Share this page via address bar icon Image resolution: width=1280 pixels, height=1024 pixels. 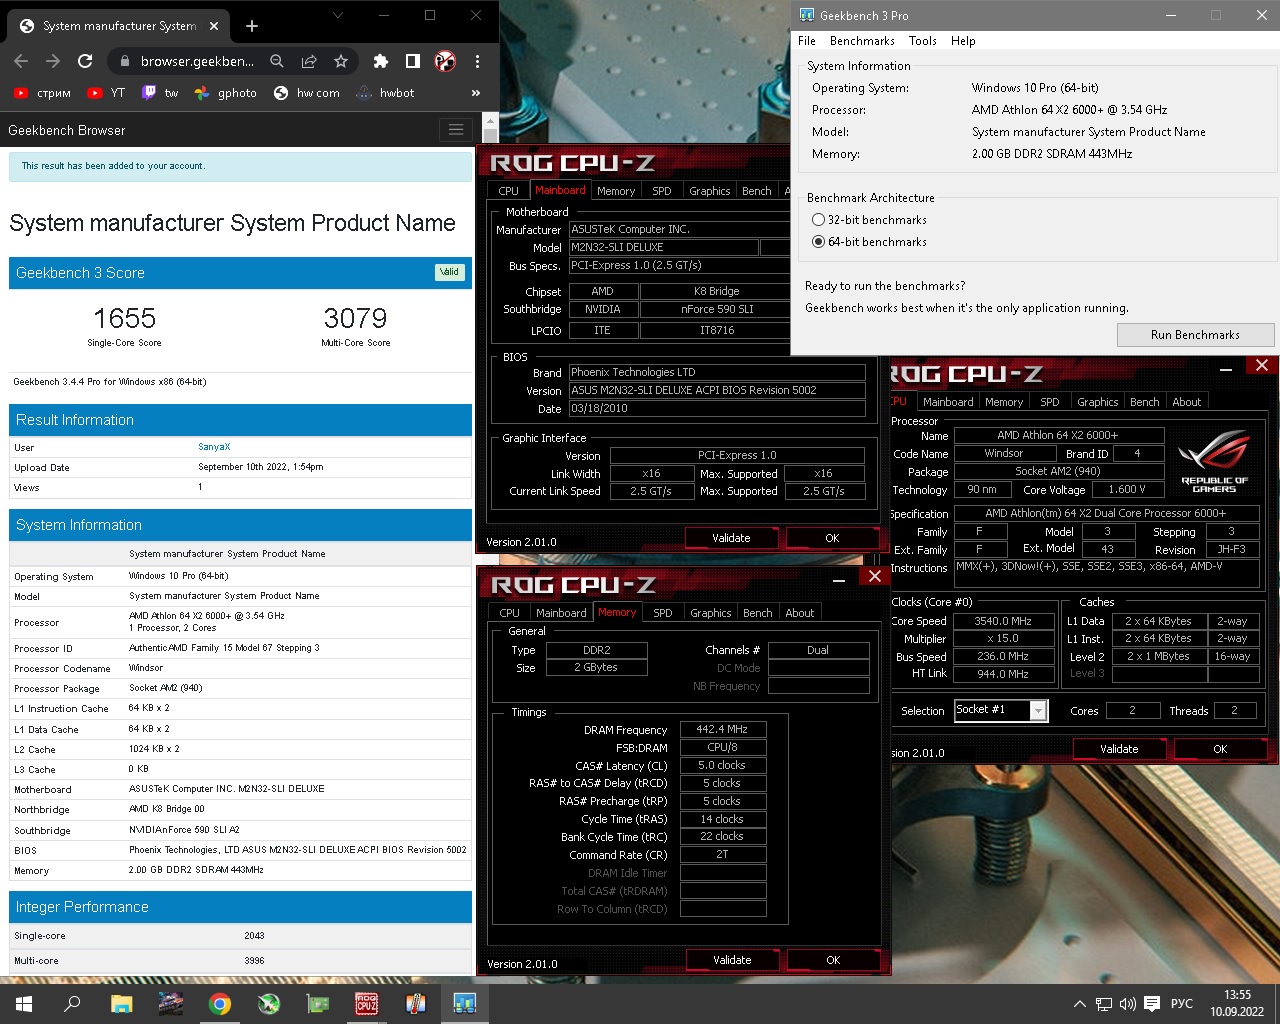[x=309, y=61]
